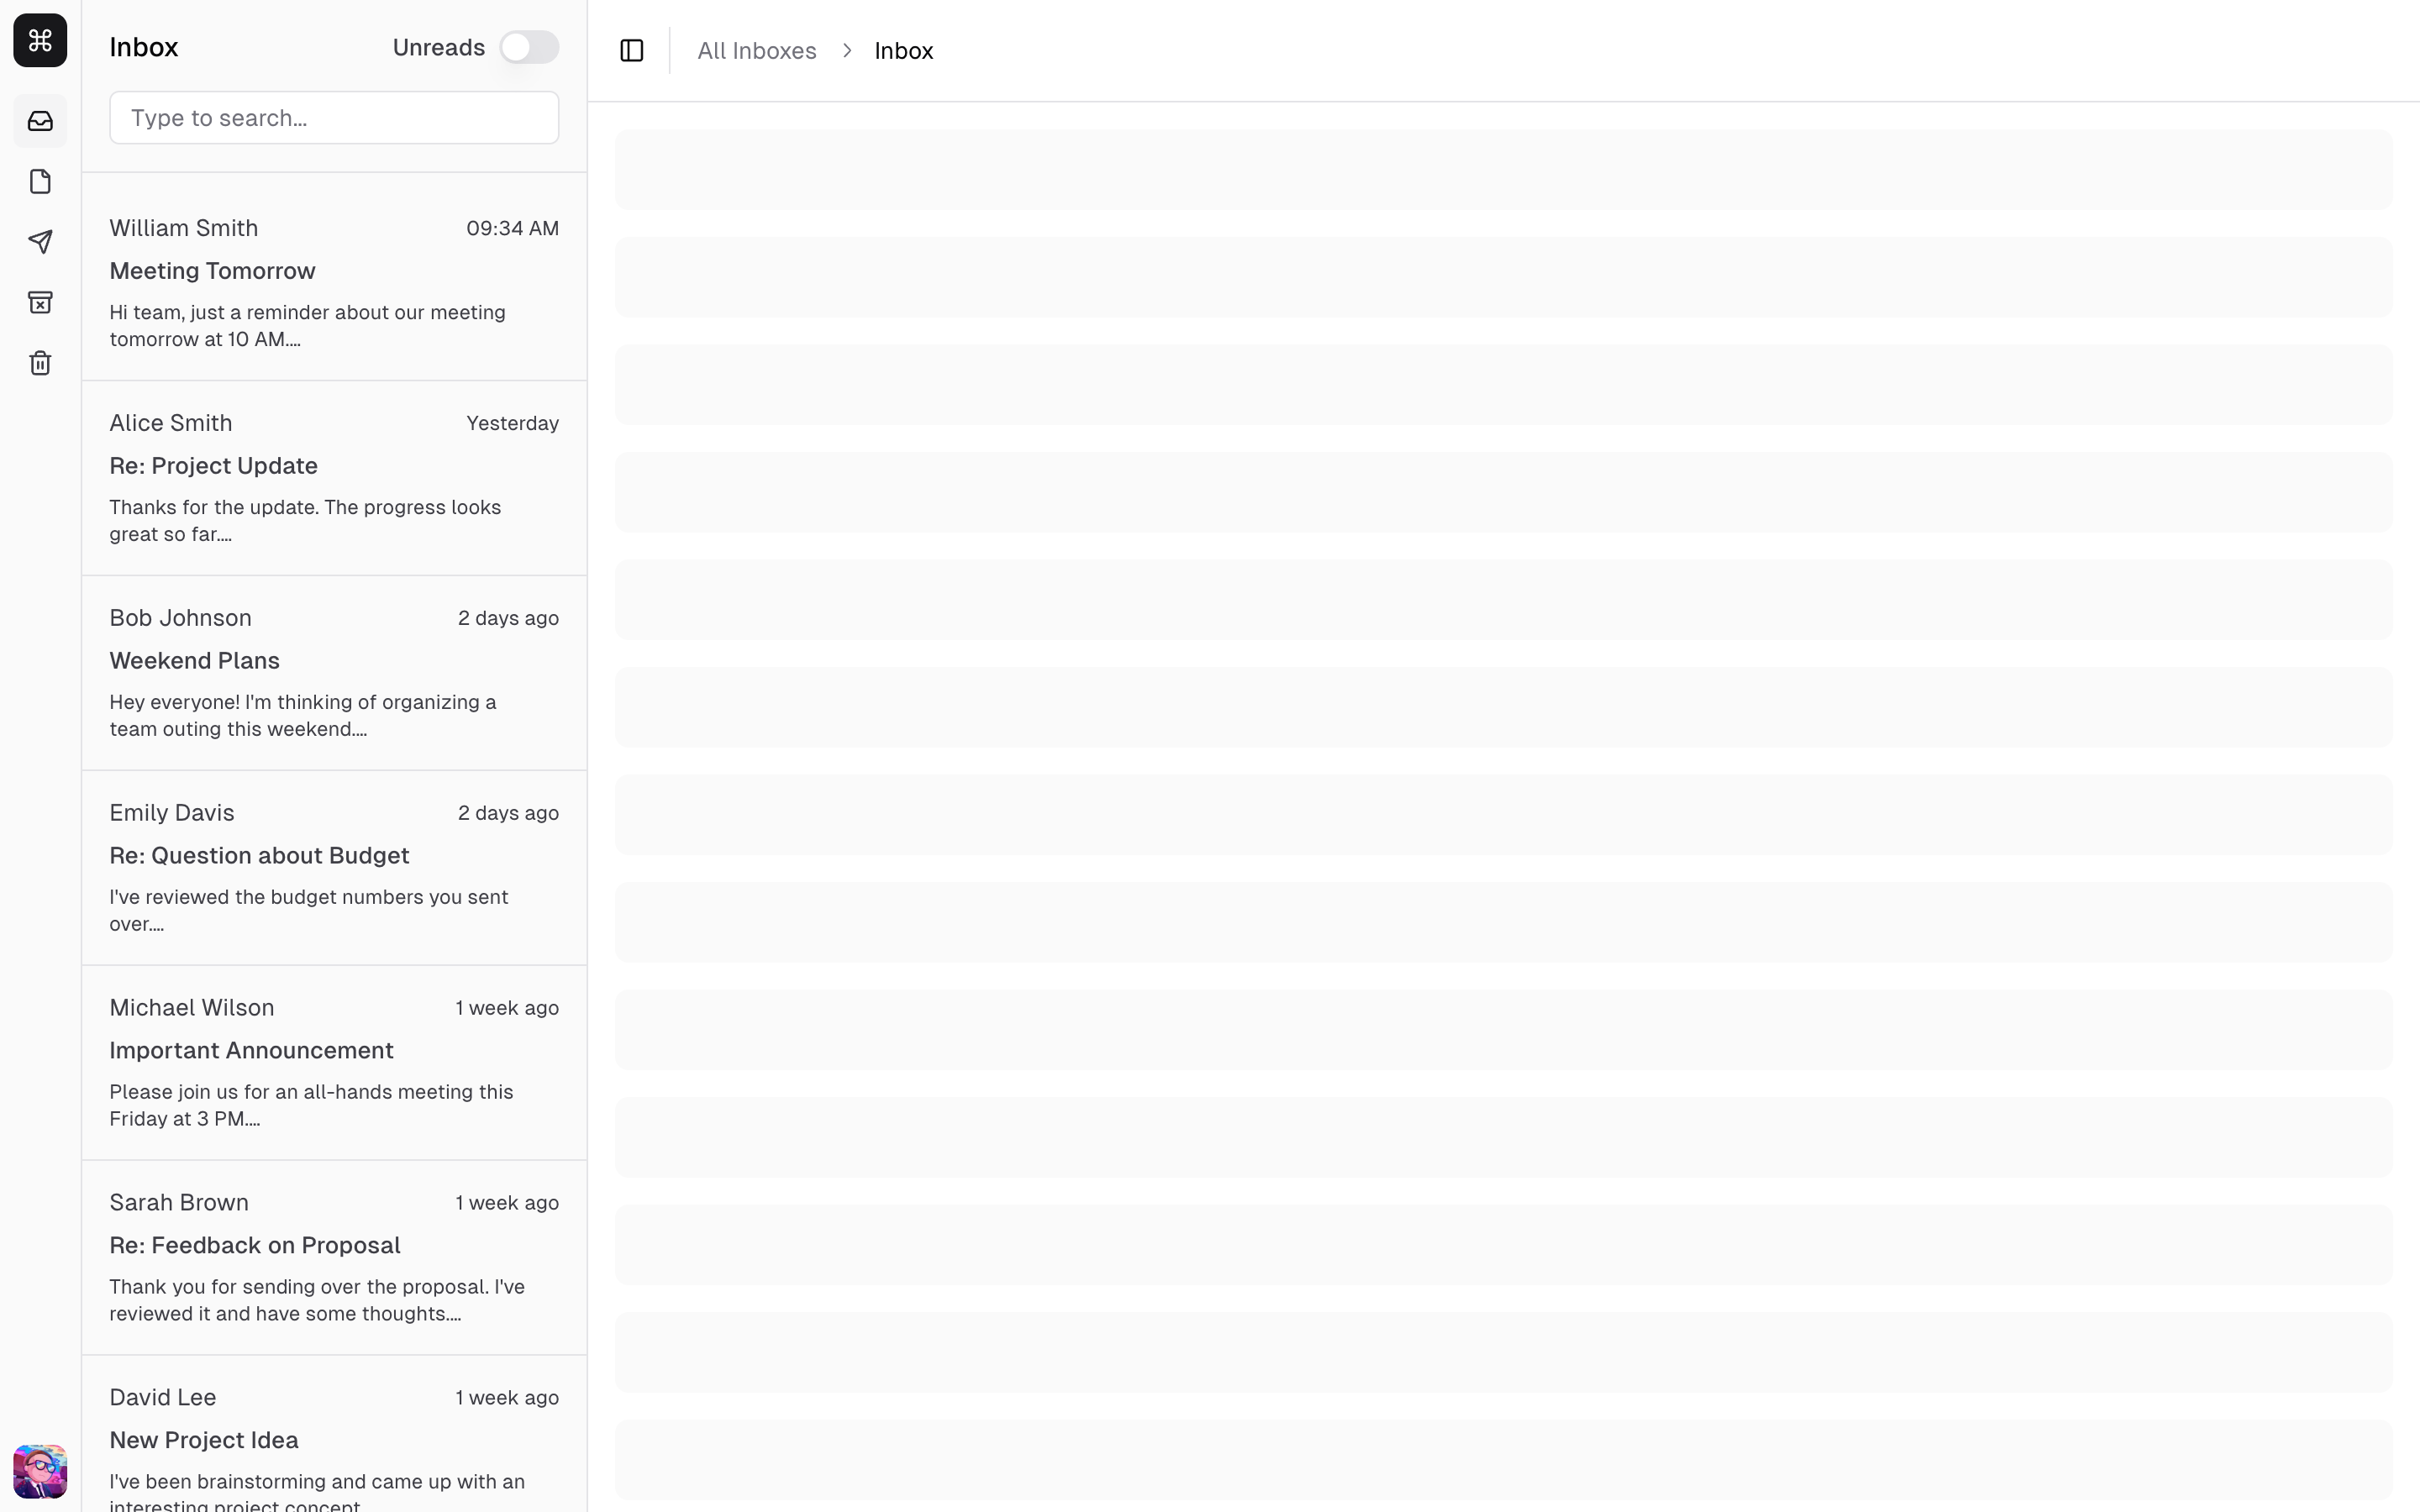
Task: Open the Junk archive icon
Action: [x=40, y=302]
